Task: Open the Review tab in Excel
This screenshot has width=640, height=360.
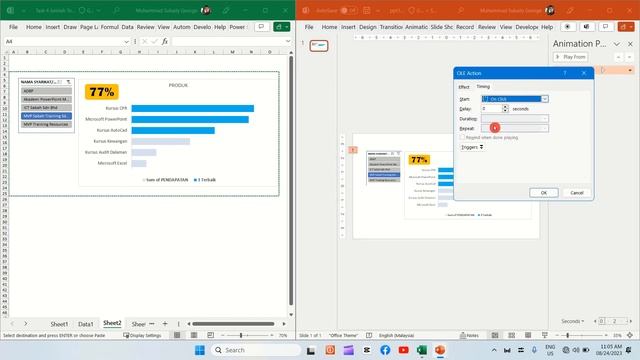Action: [145, 27]
